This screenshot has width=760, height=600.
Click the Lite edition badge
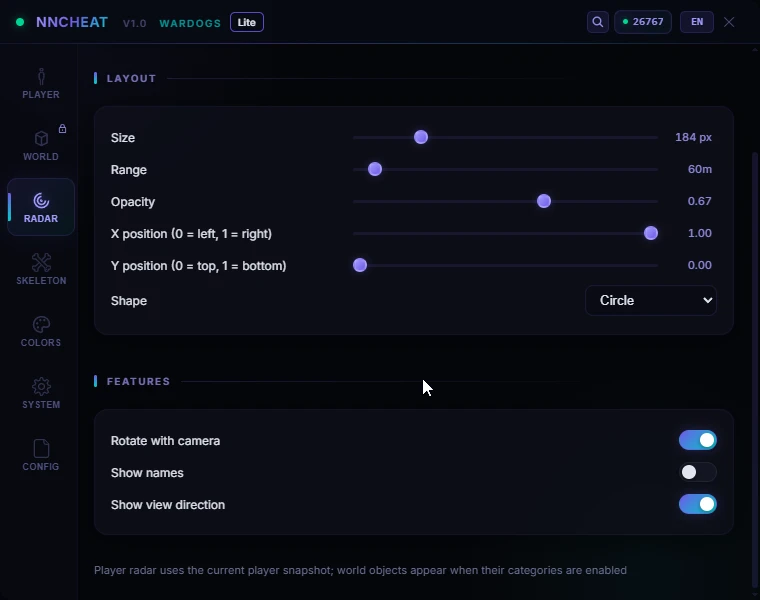pyautogui.click(x=247, y=22)
